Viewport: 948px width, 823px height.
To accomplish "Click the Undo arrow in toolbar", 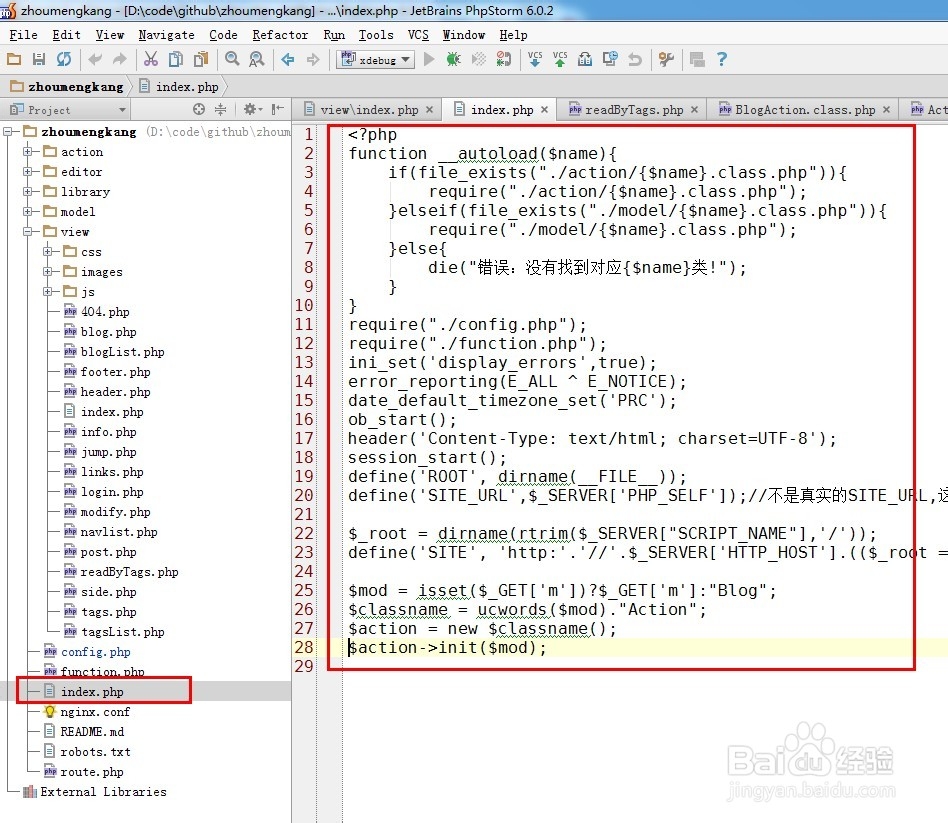I will [95, 59].
